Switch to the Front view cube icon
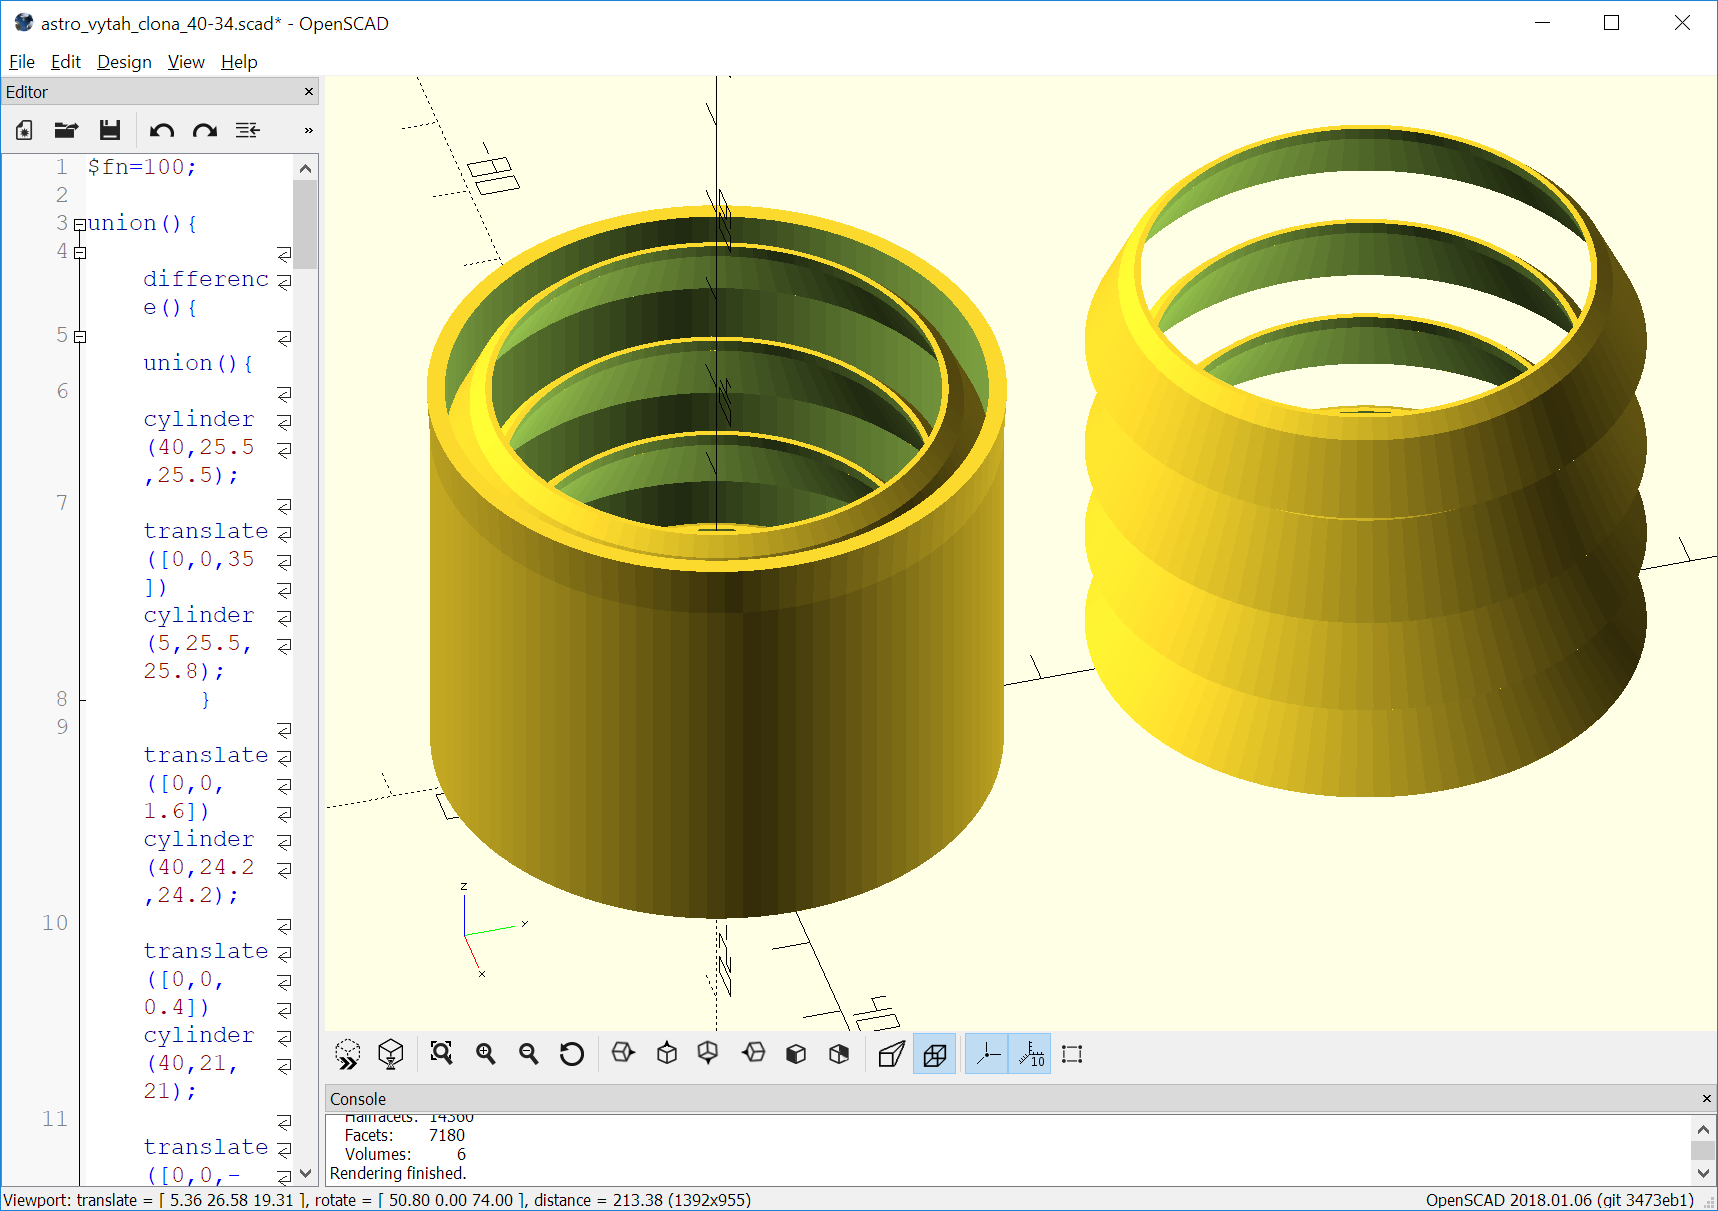The height and width of the screenshot is (1211, 1718). coord(796,1053)
